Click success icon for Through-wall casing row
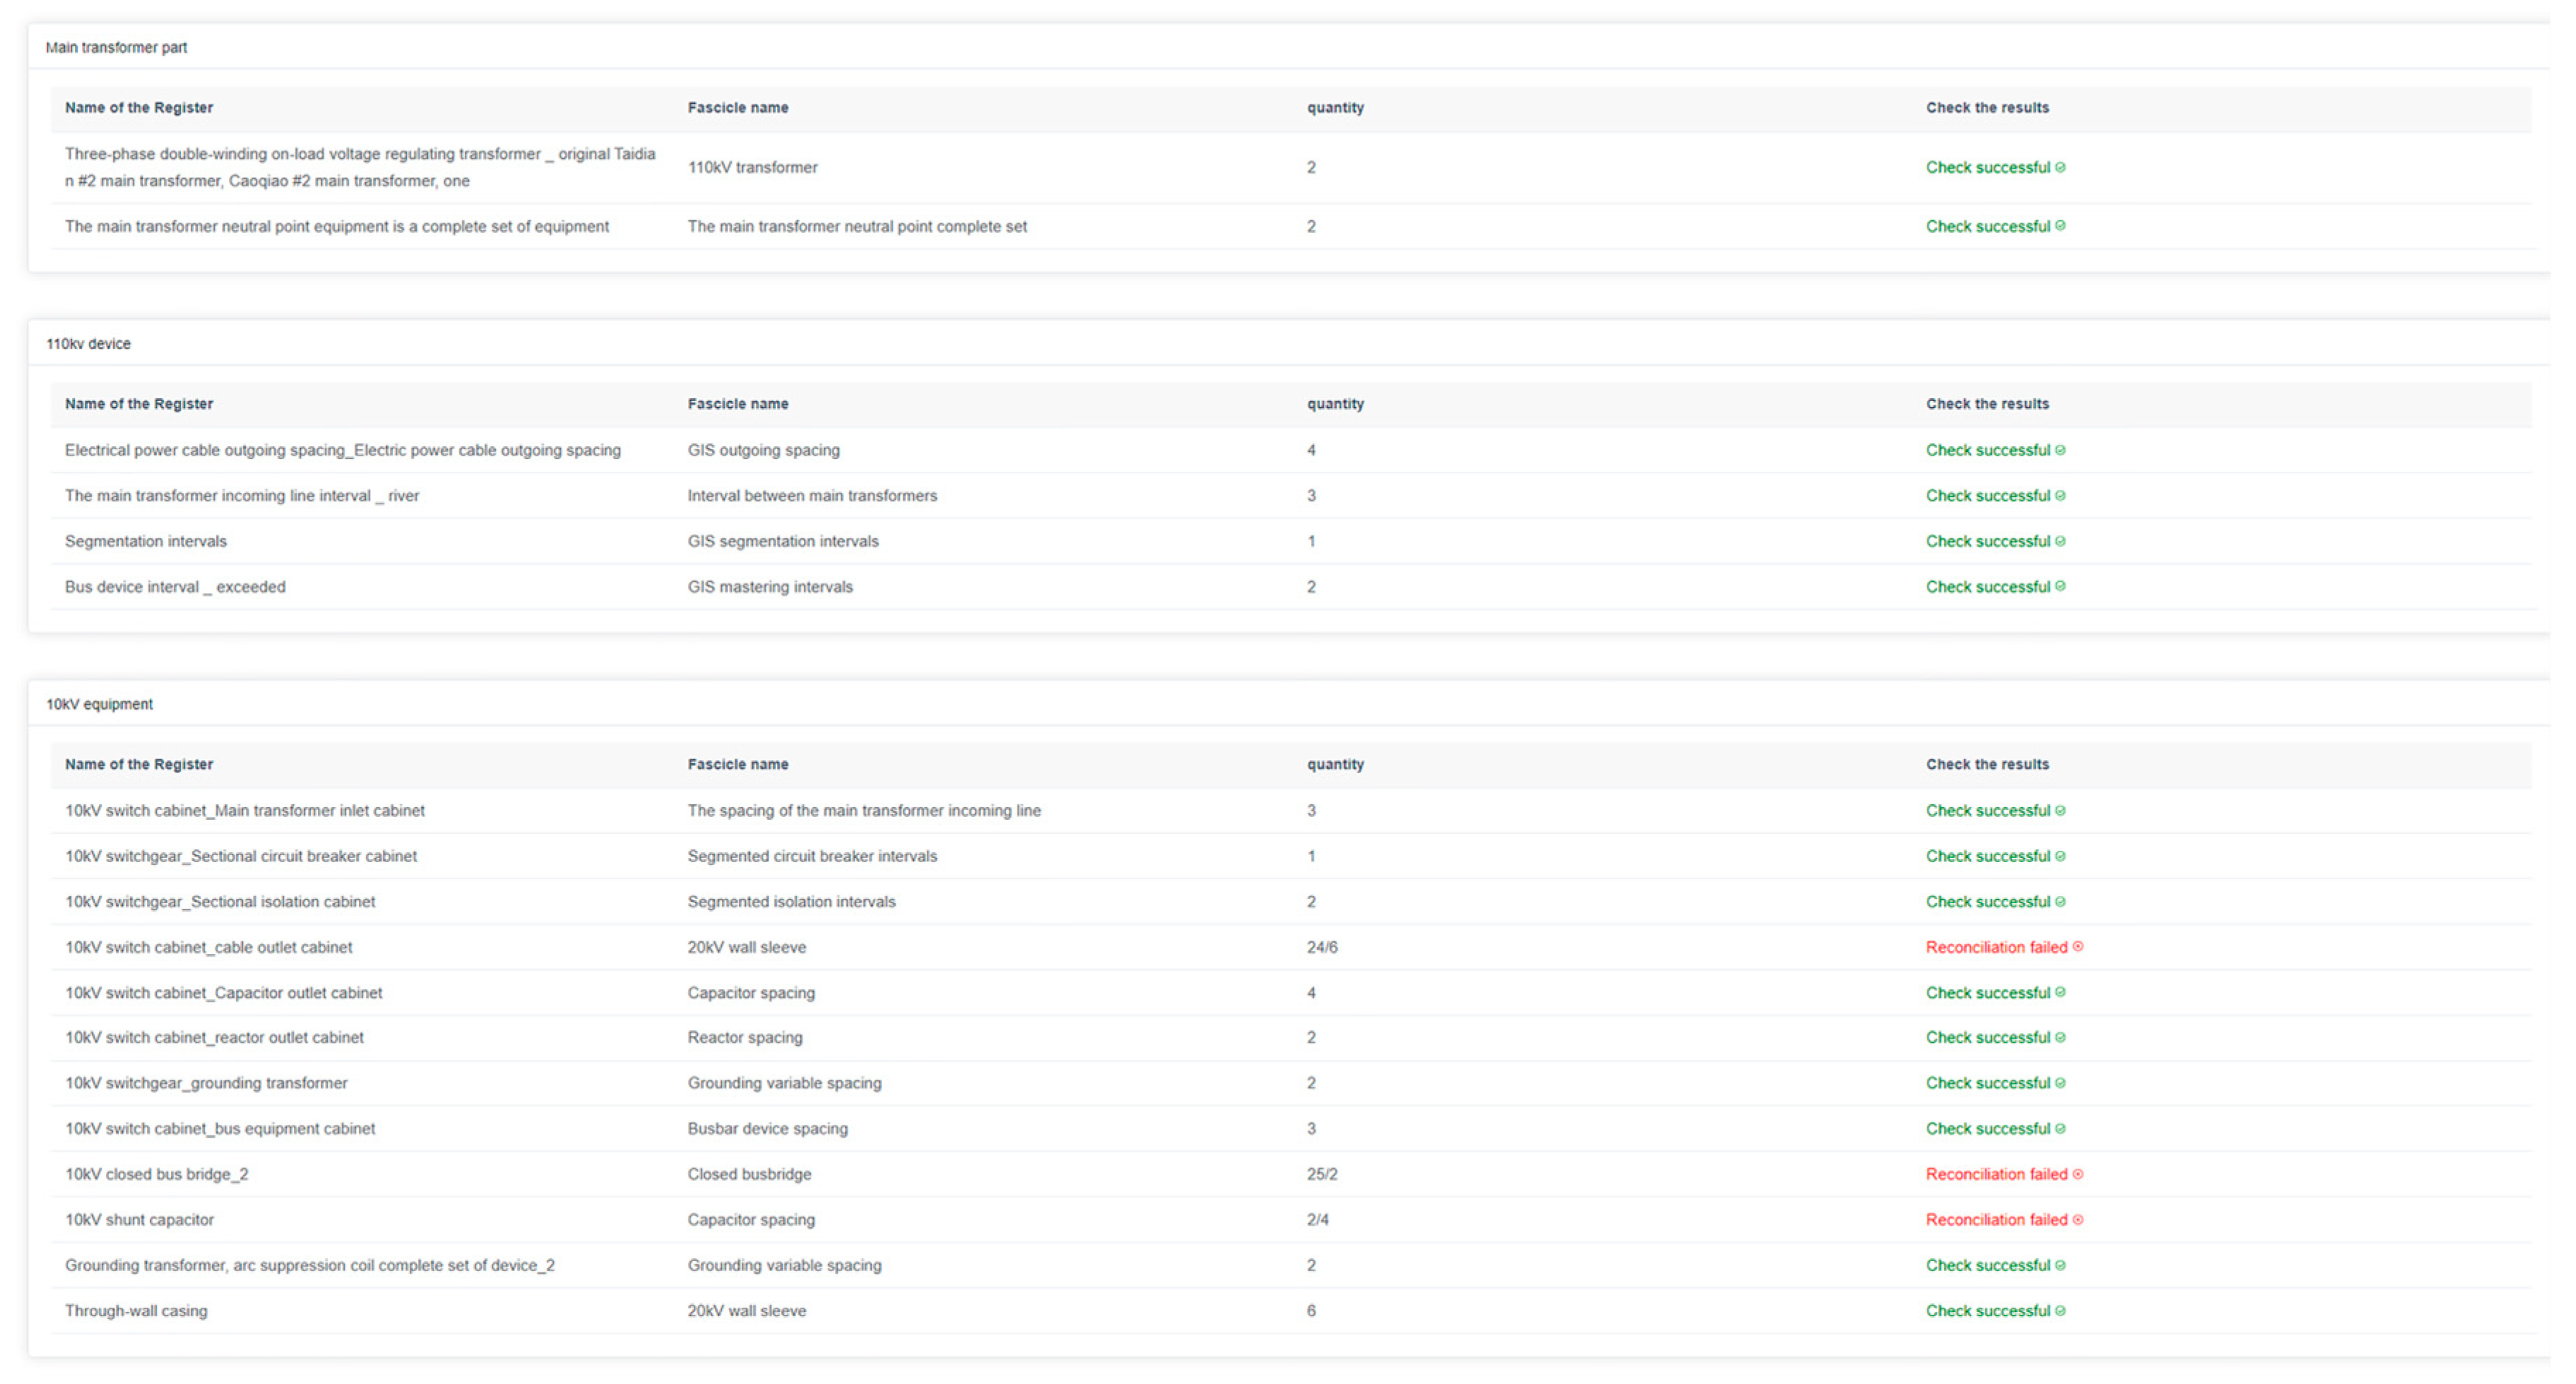 [x=2060, y=1310]
